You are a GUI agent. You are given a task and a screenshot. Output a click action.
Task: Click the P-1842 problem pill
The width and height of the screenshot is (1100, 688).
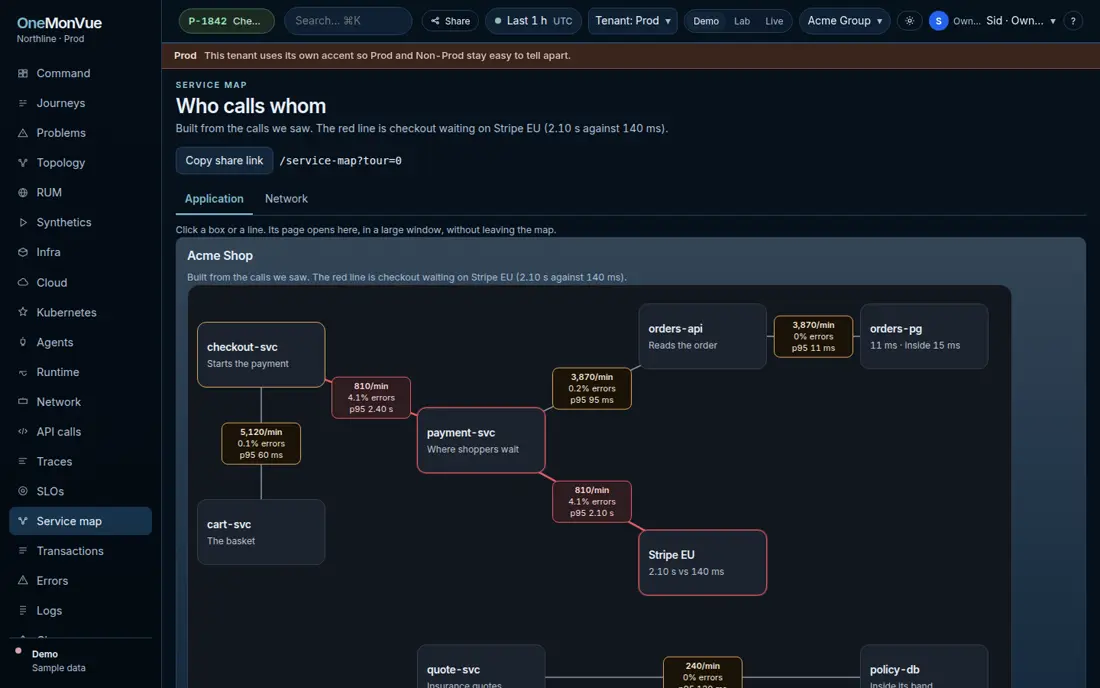point(226,21)
